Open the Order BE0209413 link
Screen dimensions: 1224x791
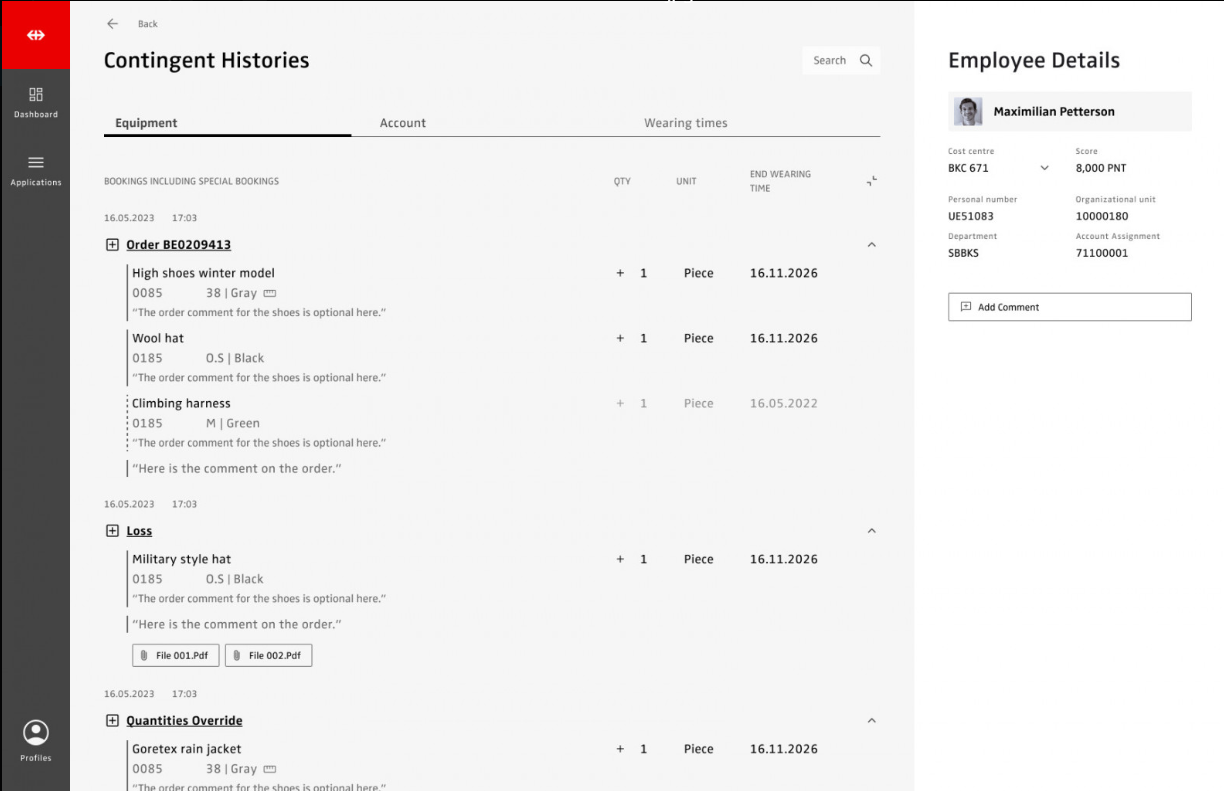(178, 245)
